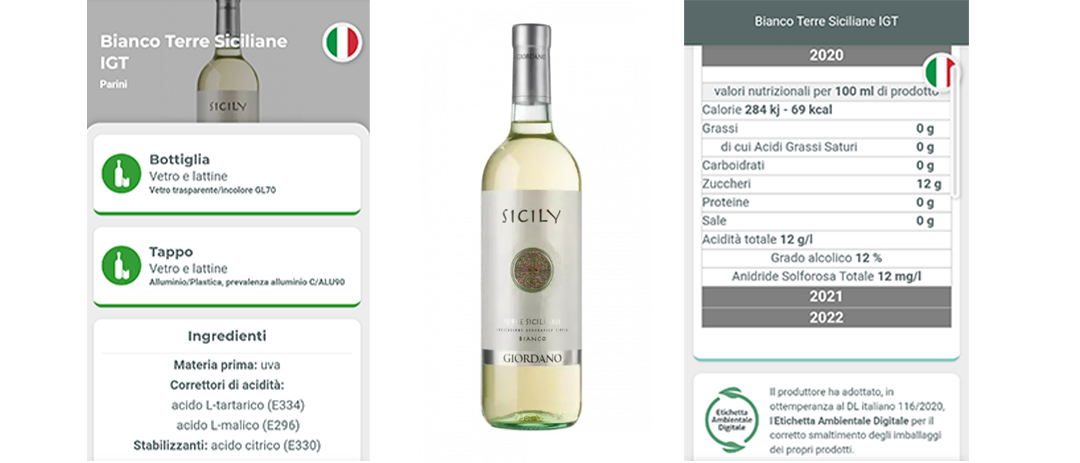Click the header bottle thumbnail on left
This screenshot has width=1080, height=463.
coord(228,61)
